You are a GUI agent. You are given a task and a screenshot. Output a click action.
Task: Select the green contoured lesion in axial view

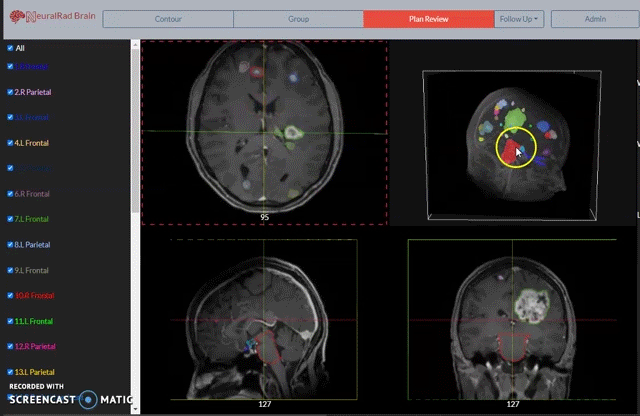[293, 132]
